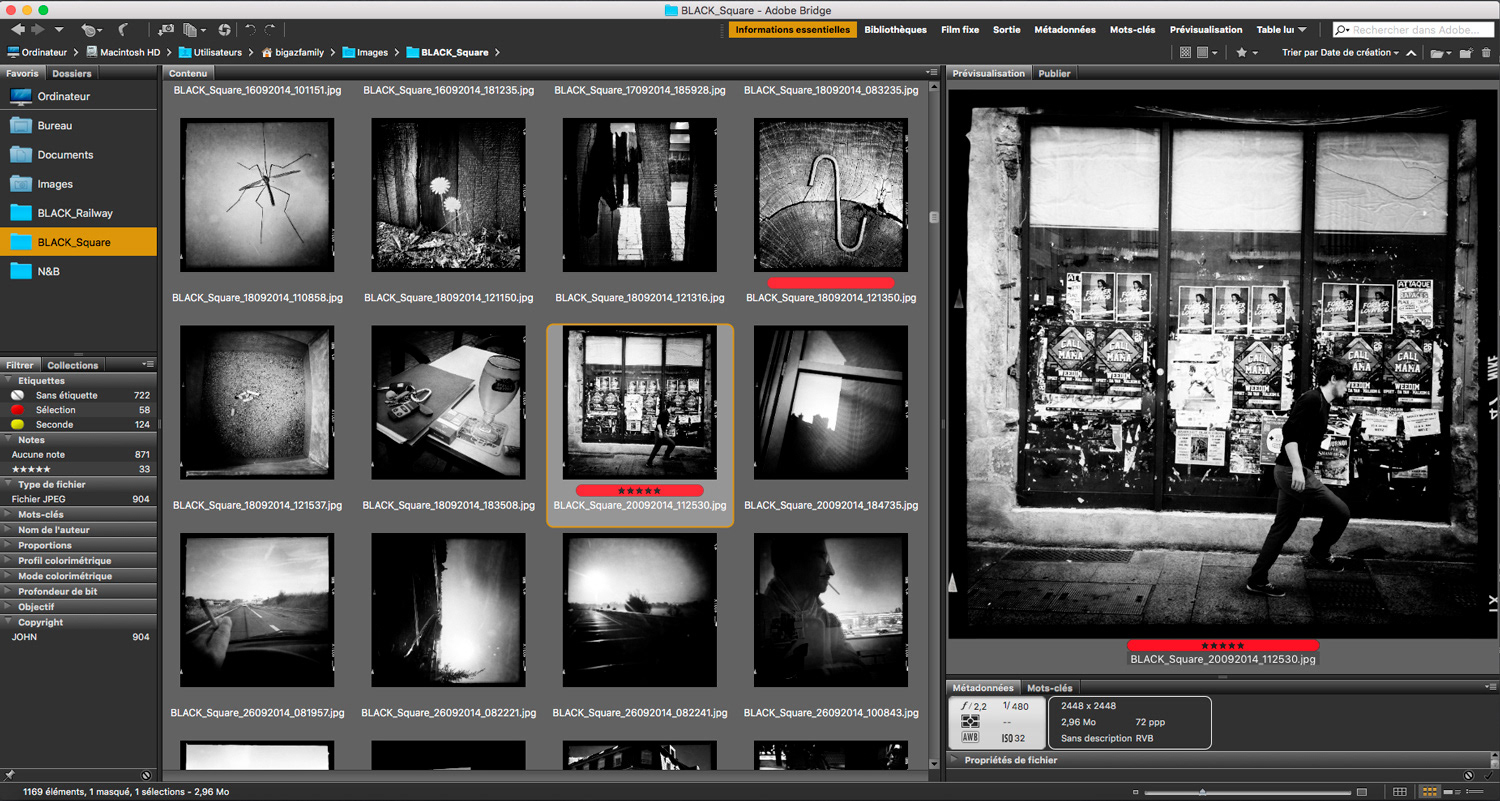Switch to thumbnails view icon

coord(1430,792)
